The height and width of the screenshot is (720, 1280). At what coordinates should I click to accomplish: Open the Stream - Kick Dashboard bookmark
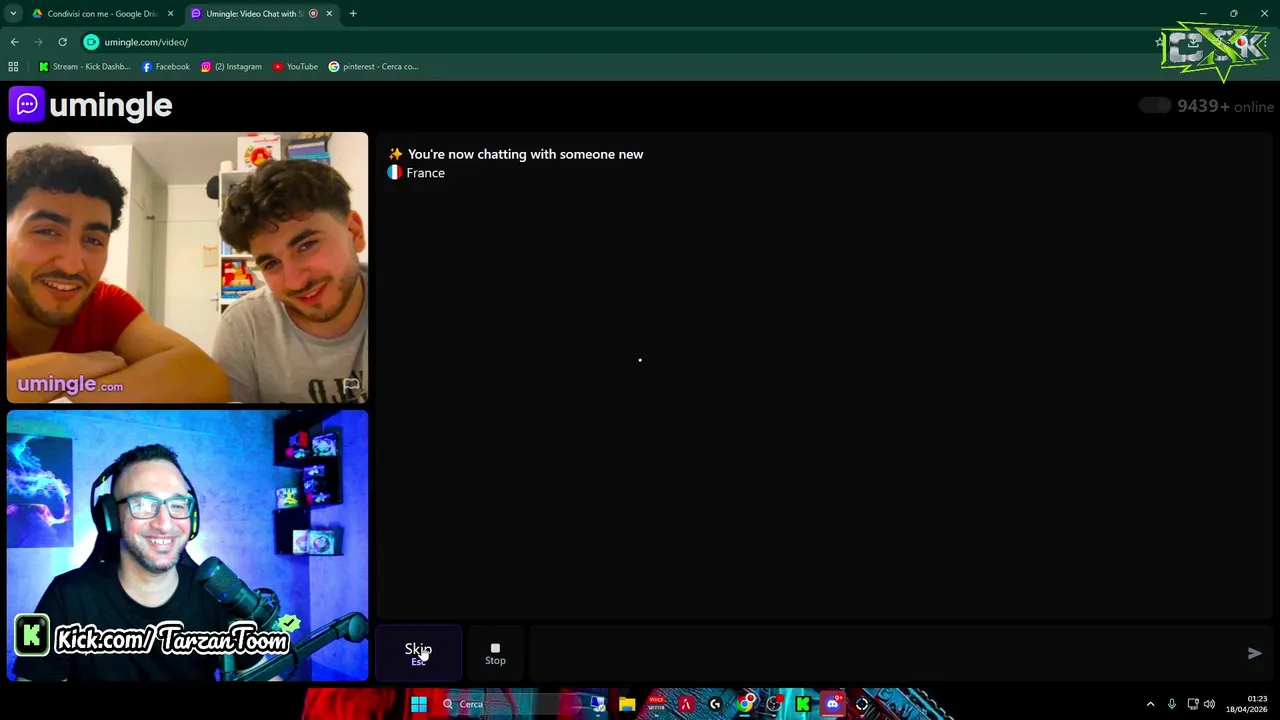pos(84,67)
